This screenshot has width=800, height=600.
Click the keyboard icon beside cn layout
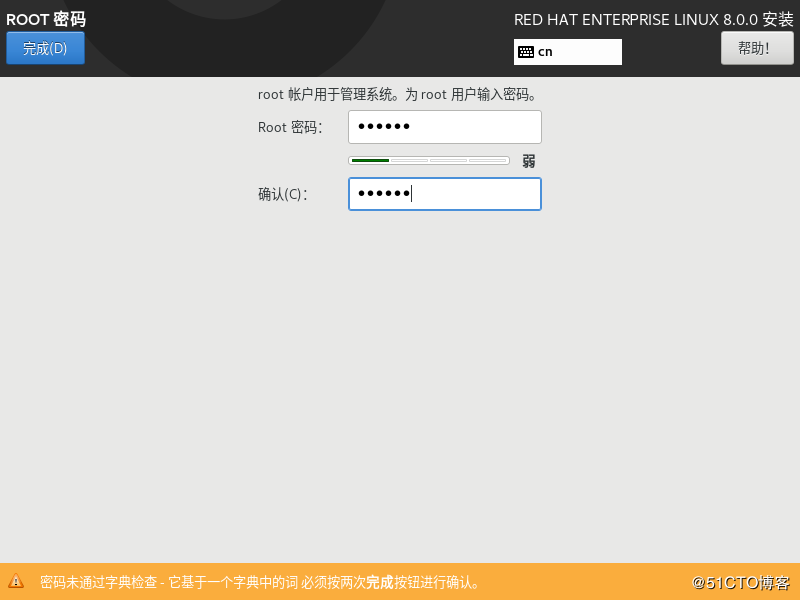(527, 51)
